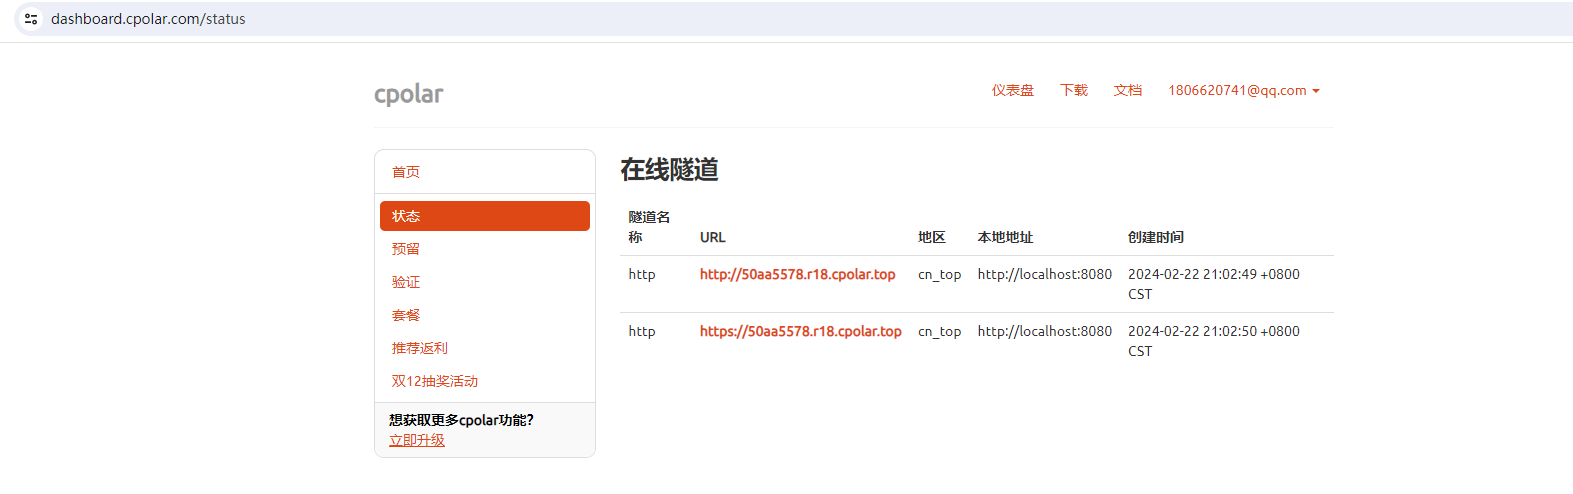Open the 下载 download link
Image resolution: width=1573 pixels, height=494 pixels.
tap(1074, 90)
